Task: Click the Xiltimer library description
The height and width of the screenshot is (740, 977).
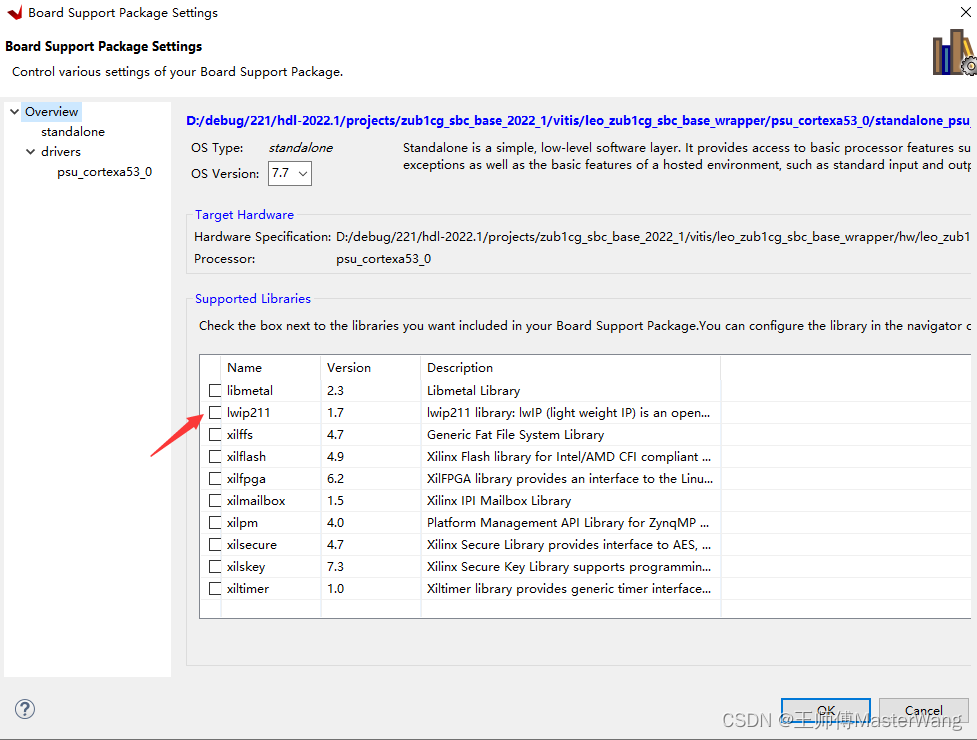Action: pos(569,589)
